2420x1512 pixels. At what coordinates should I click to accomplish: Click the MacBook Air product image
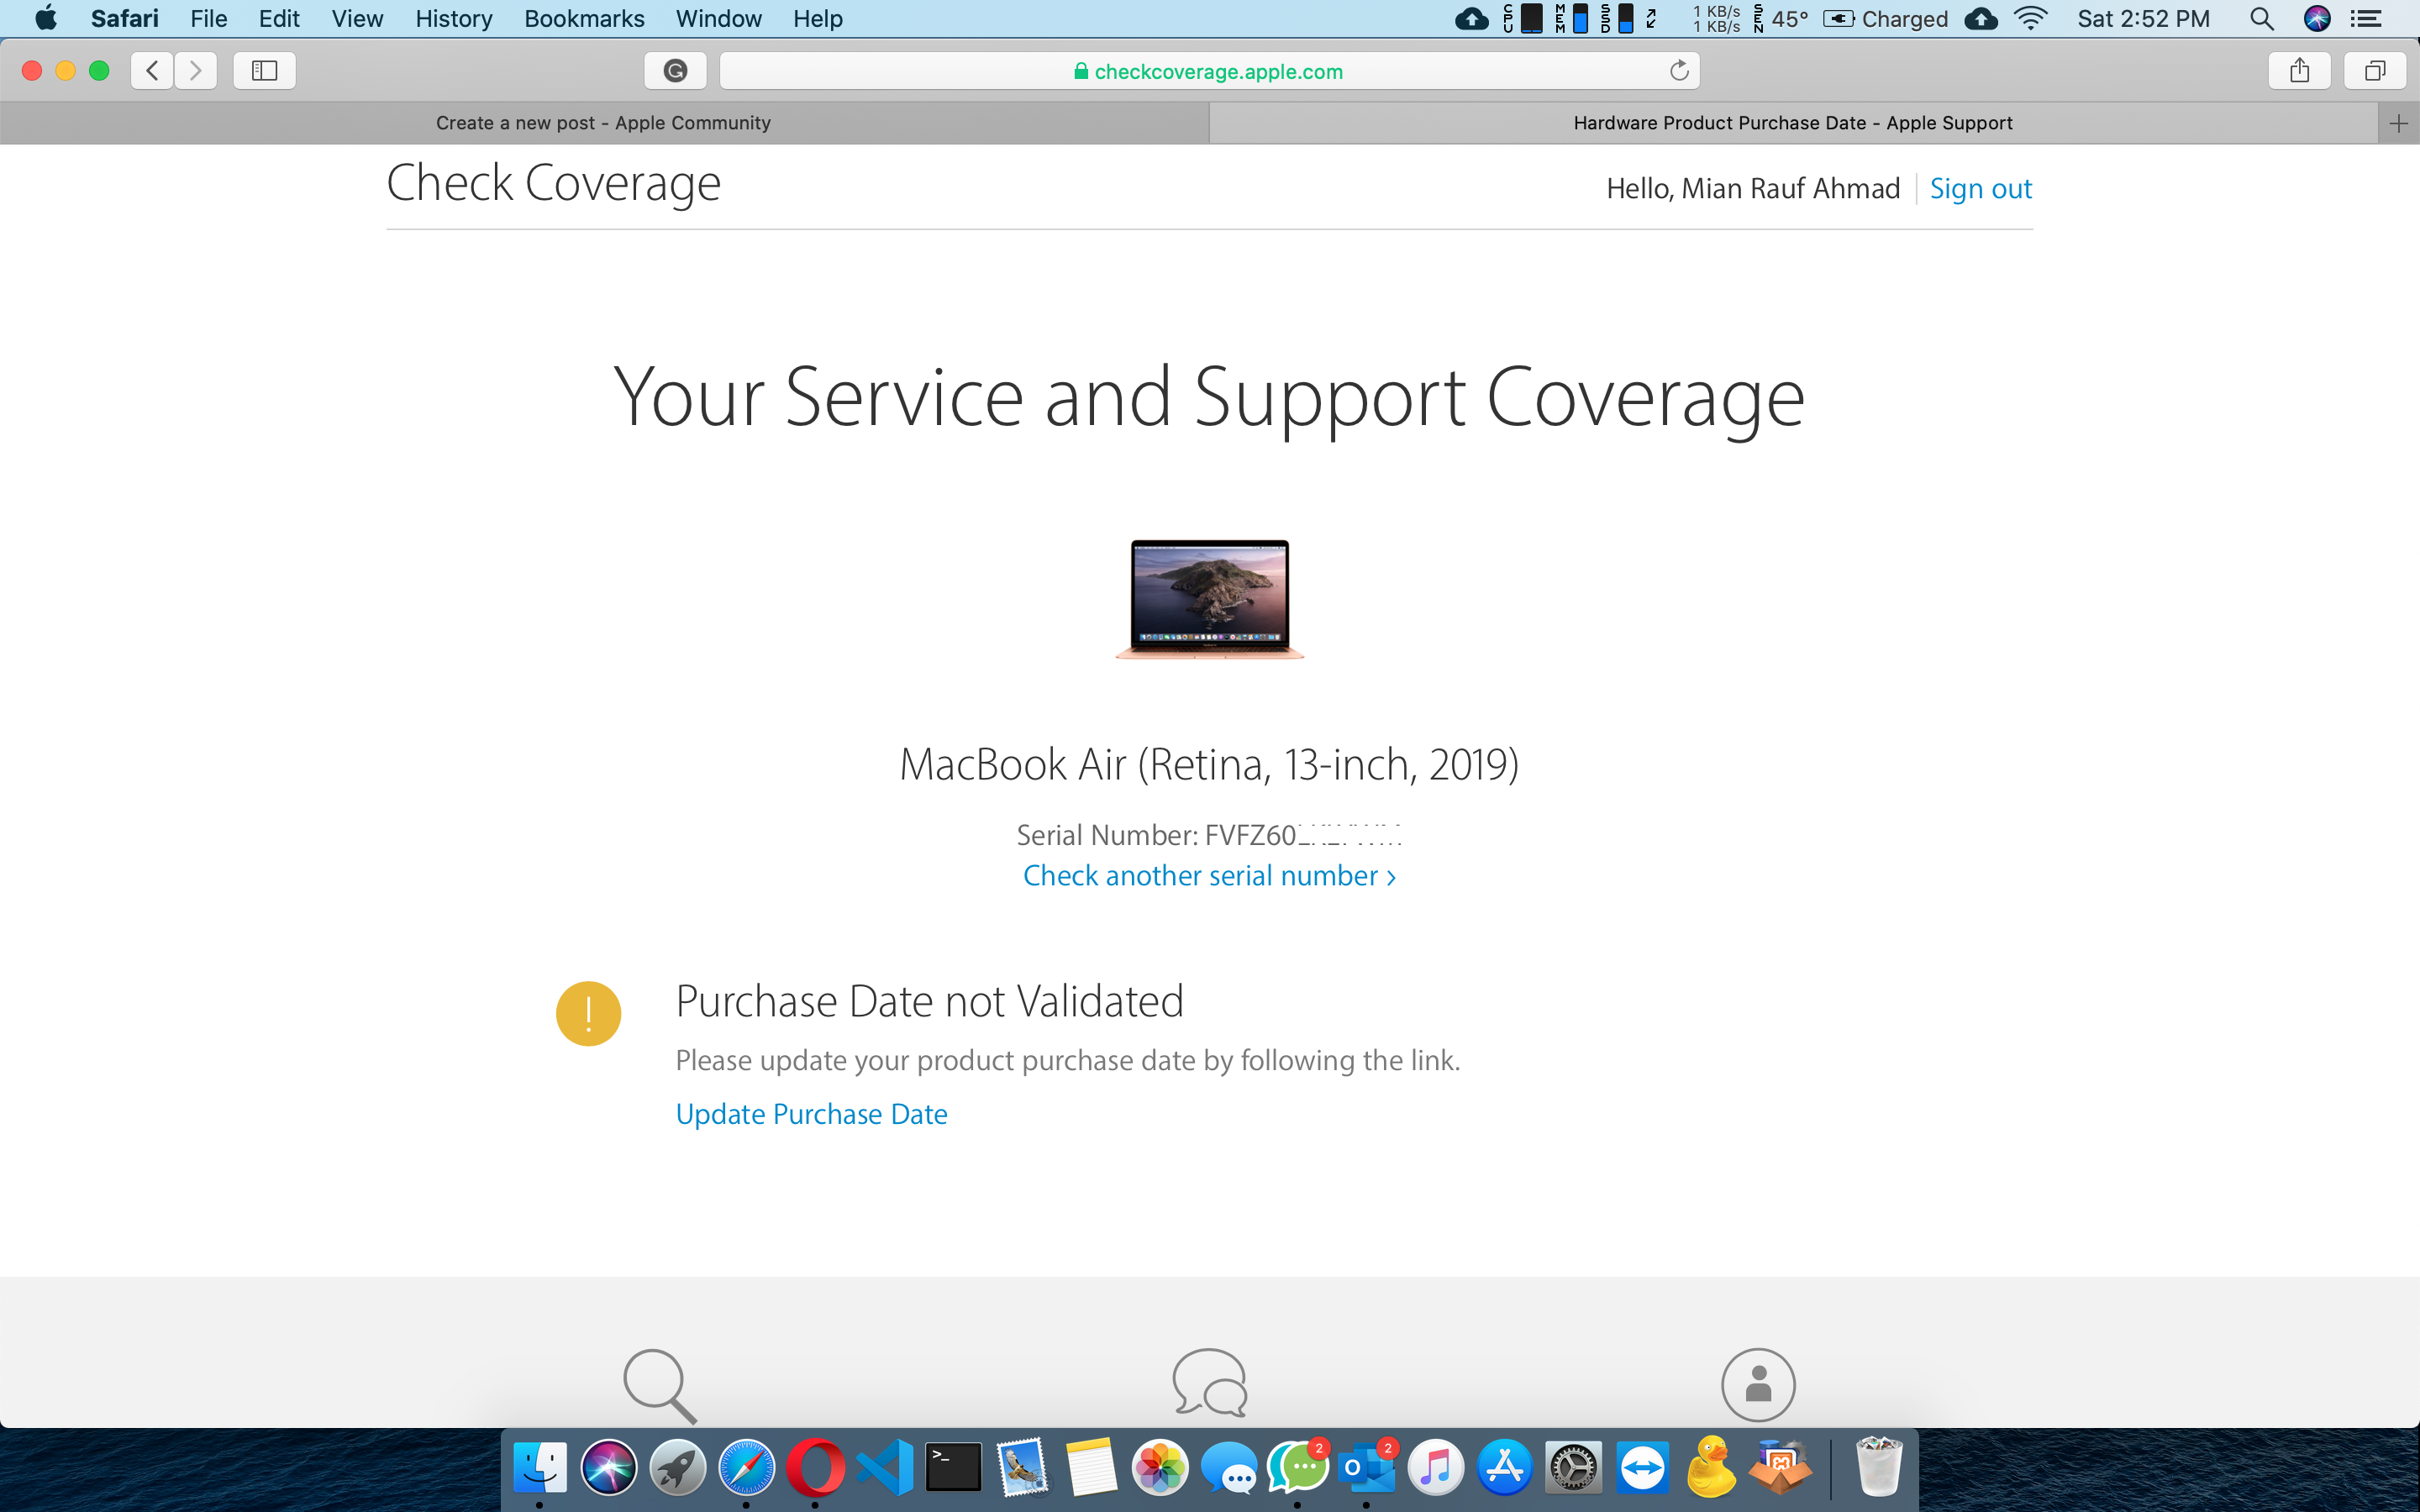[1209, 598]
